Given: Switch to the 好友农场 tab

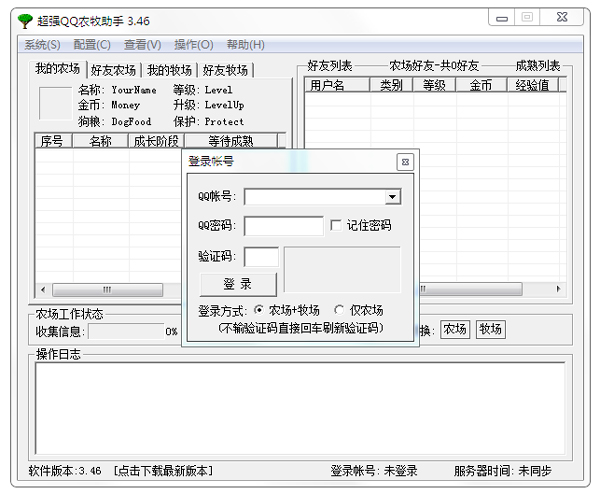Looking at the screenshot, I should coord(113,70).
